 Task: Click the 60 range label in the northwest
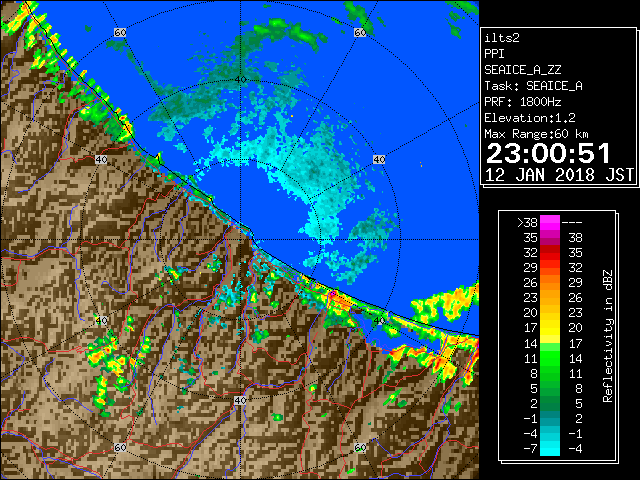coord(120,32)
